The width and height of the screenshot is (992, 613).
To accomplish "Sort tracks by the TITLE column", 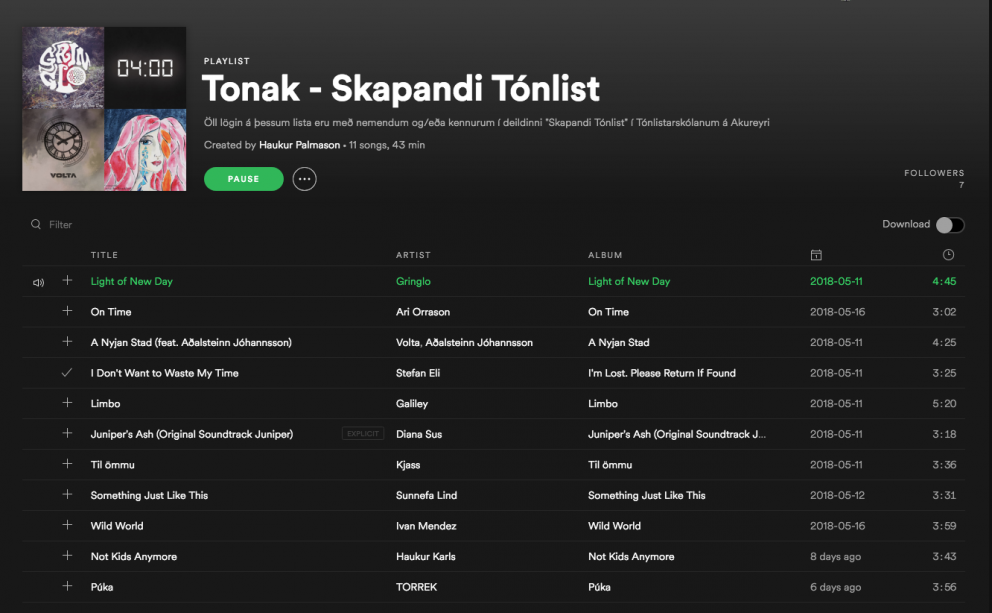I will click(104, 255).
